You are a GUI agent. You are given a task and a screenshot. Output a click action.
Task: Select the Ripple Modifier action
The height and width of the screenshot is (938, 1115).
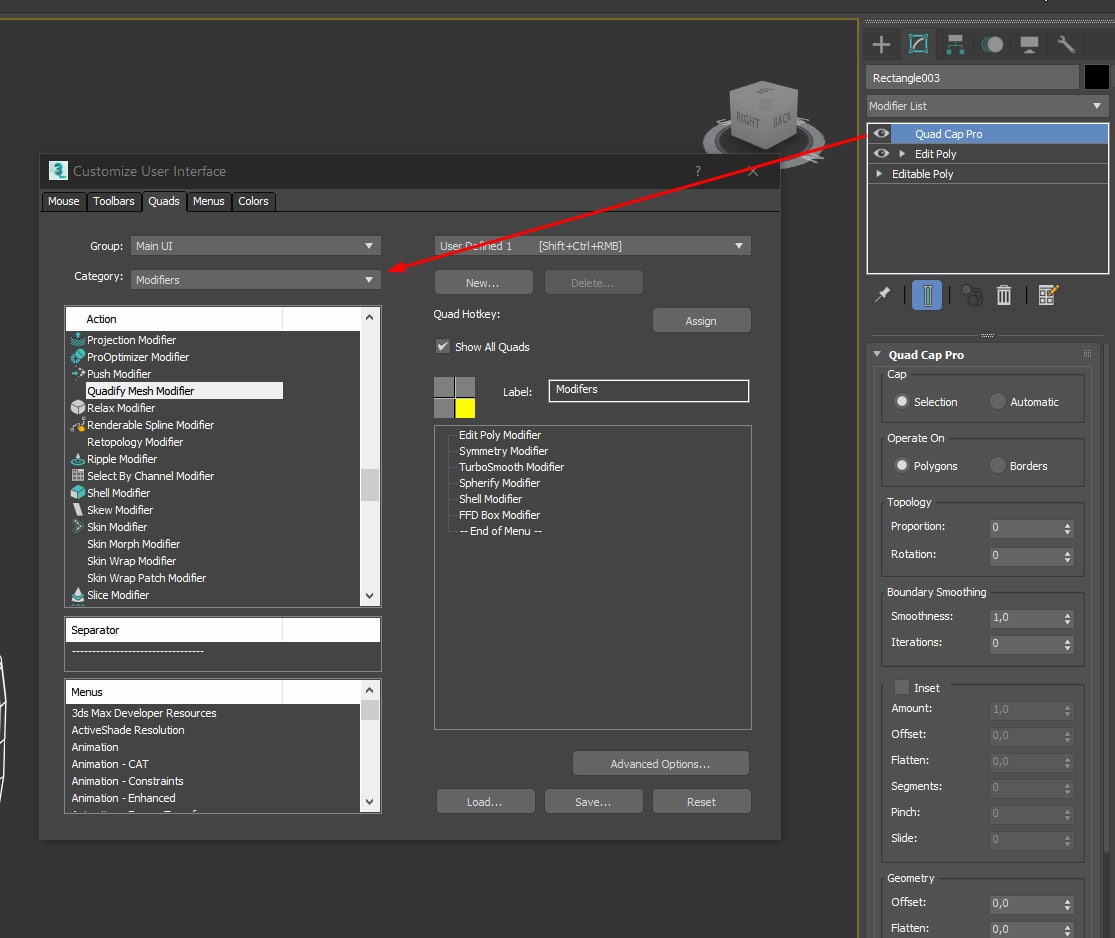point(122,459)
